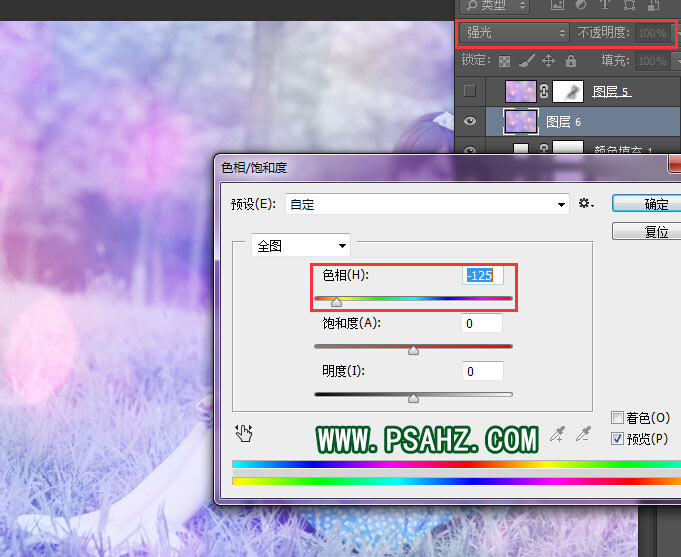Screen dimensions: 681x557
Task: Open the 强光 blend mode dropdown
Action: click(x=514, y=33)
